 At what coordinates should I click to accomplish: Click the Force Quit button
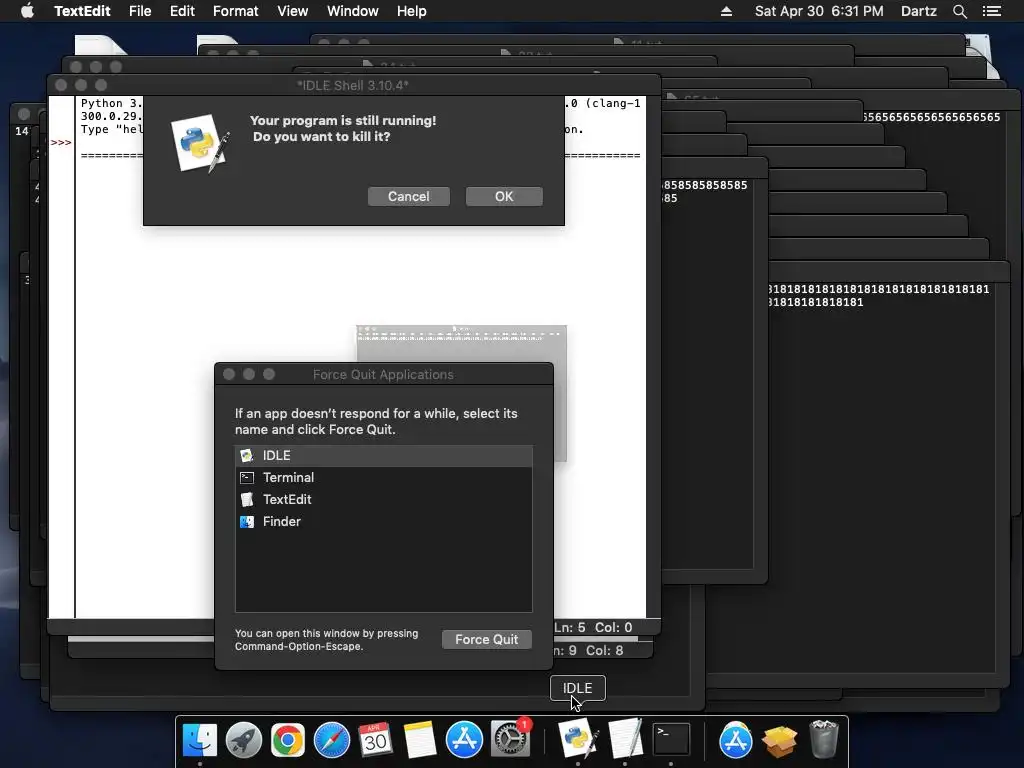click(487, 639)
